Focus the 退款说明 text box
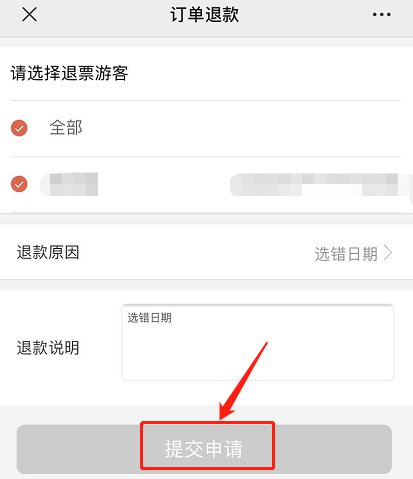 pyautogui.click(x=258, y=342)
